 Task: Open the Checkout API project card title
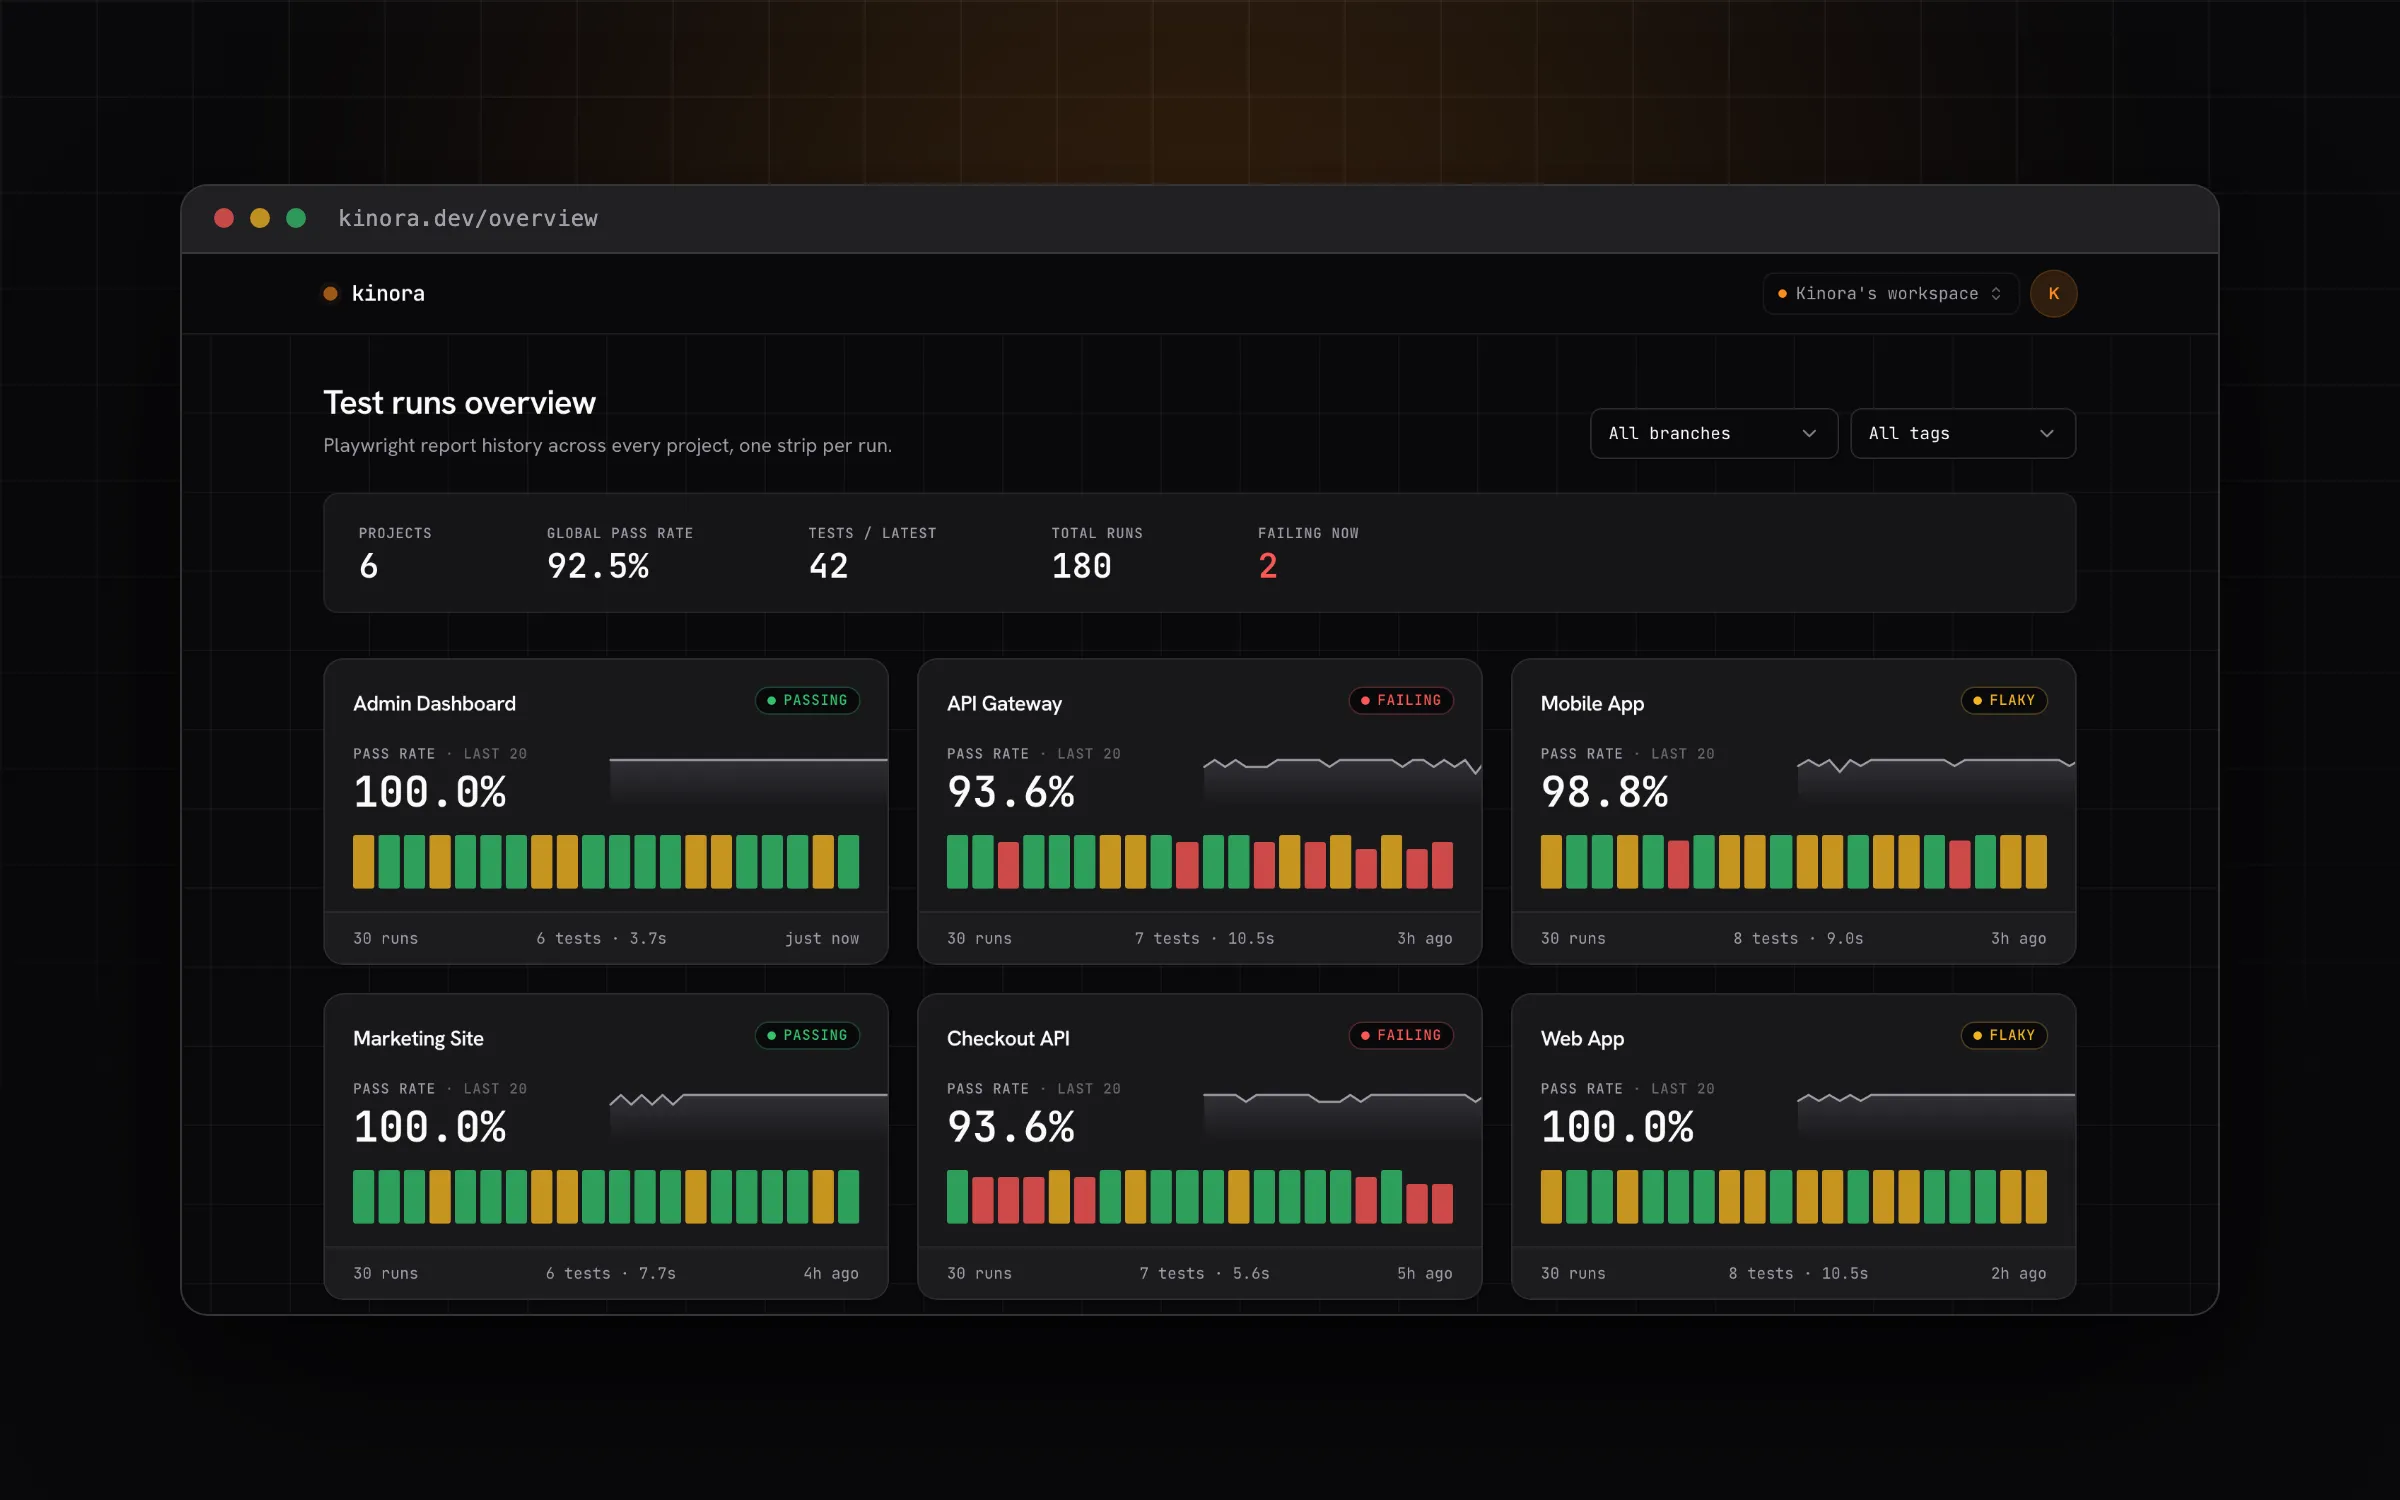(x=1008, y=1038)
